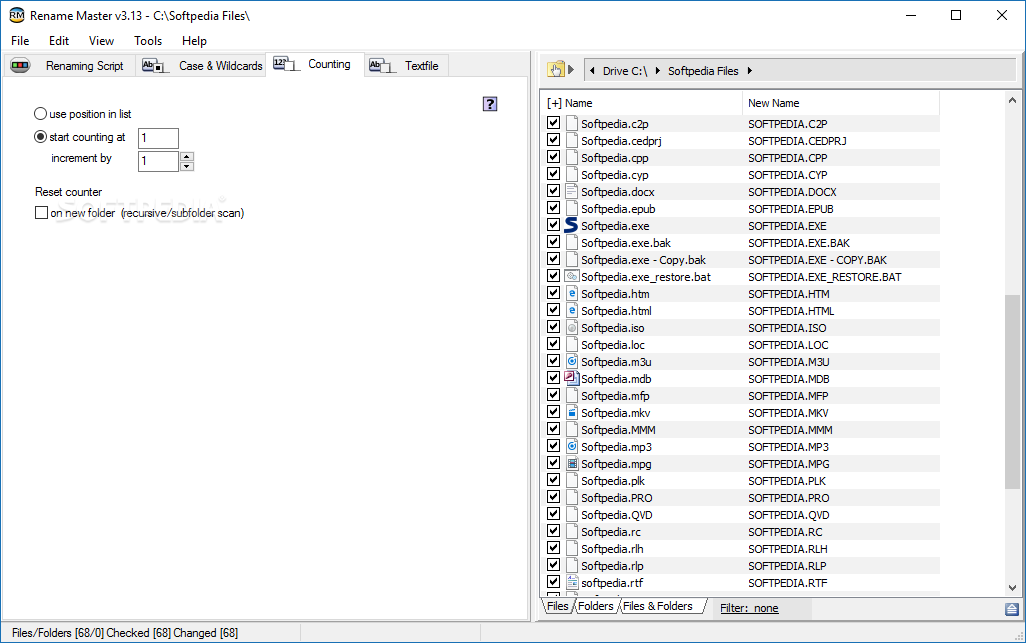Switch to the Files tab

pos(557,606)
